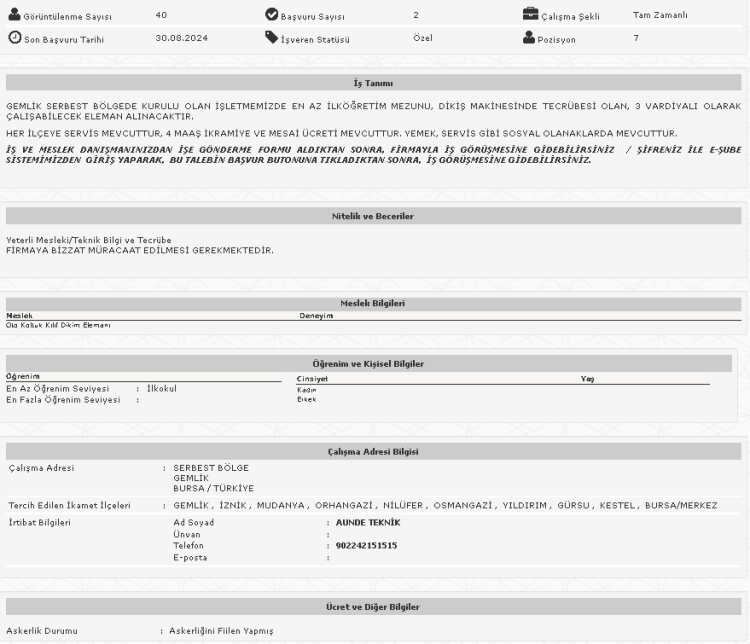
Task: Click the Çalışma Adresi Bilgisi header
Action: click(372, 452)
